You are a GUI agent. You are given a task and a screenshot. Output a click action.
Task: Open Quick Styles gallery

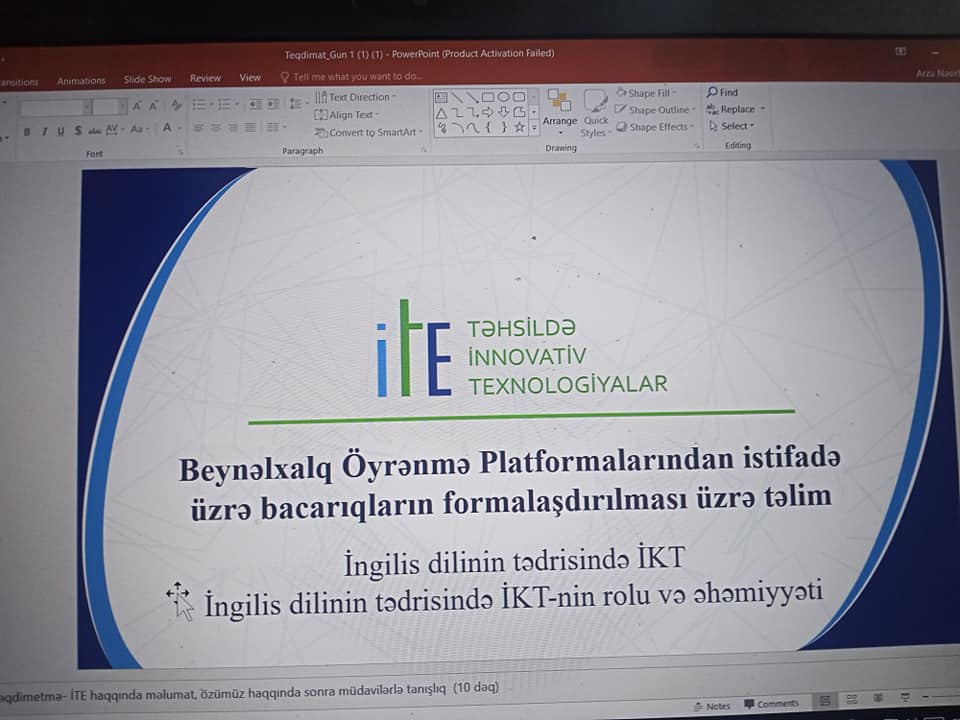(x=594, y=113)
